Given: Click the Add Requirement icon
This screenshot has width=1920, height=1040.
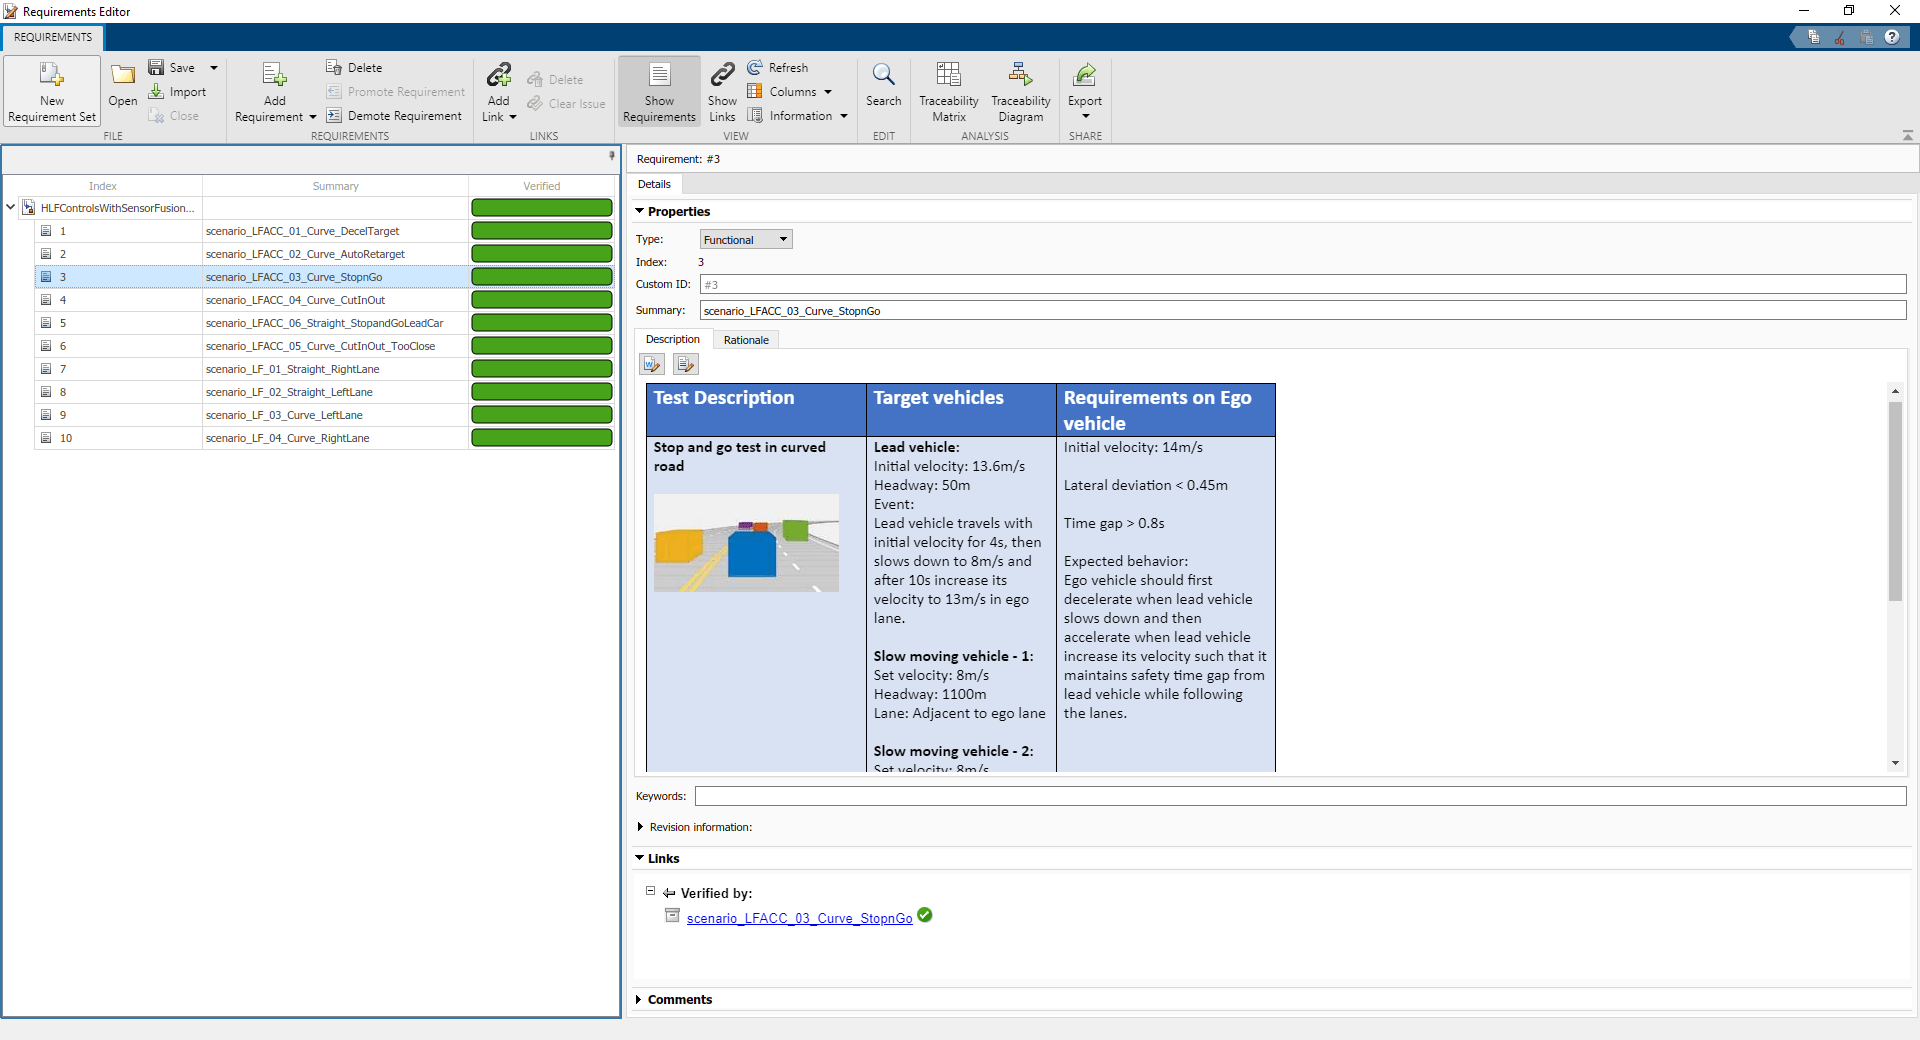Looking at the screenshot, I should [274, 75].
